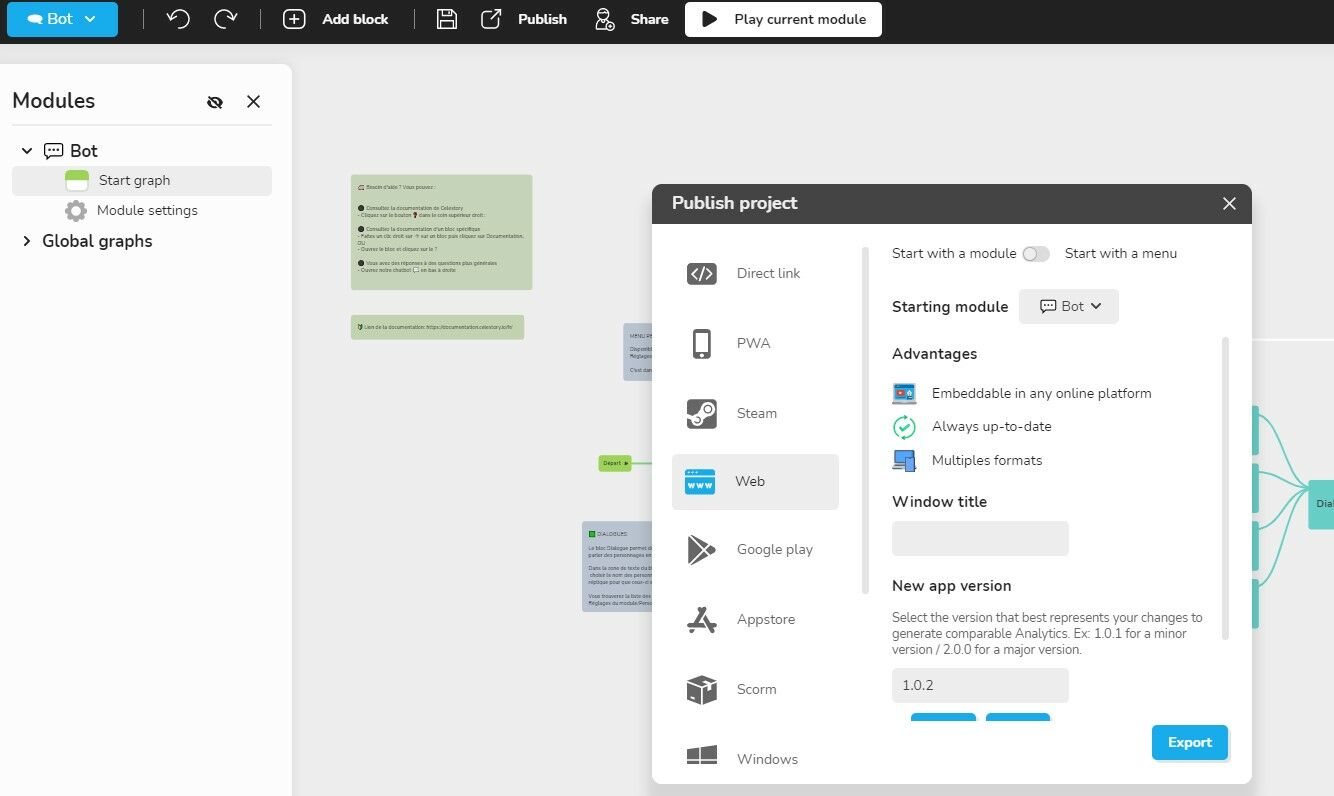This screenshot has height=796, width=1334.
Task: Open Module settings tree item
Action: [x=142, y=211]
